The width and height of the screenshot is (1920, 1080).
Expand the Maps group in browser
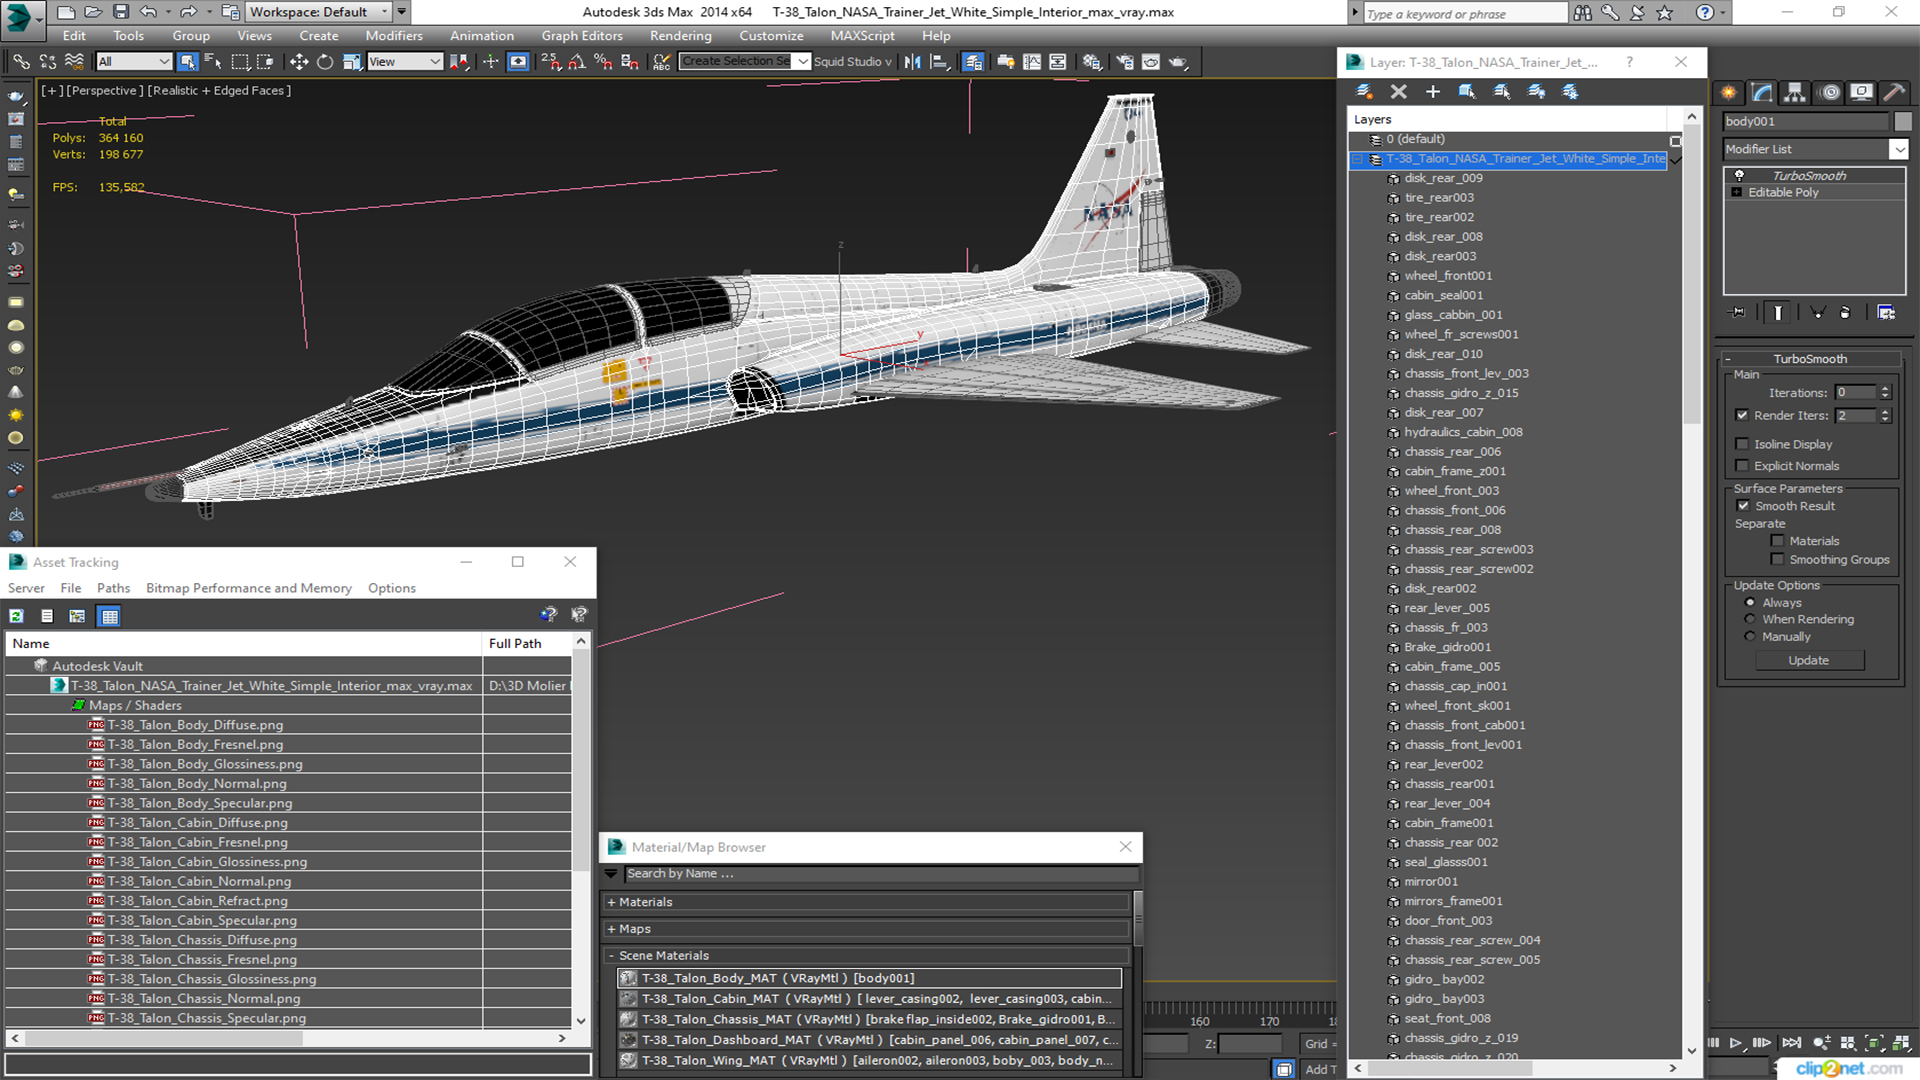611,929
